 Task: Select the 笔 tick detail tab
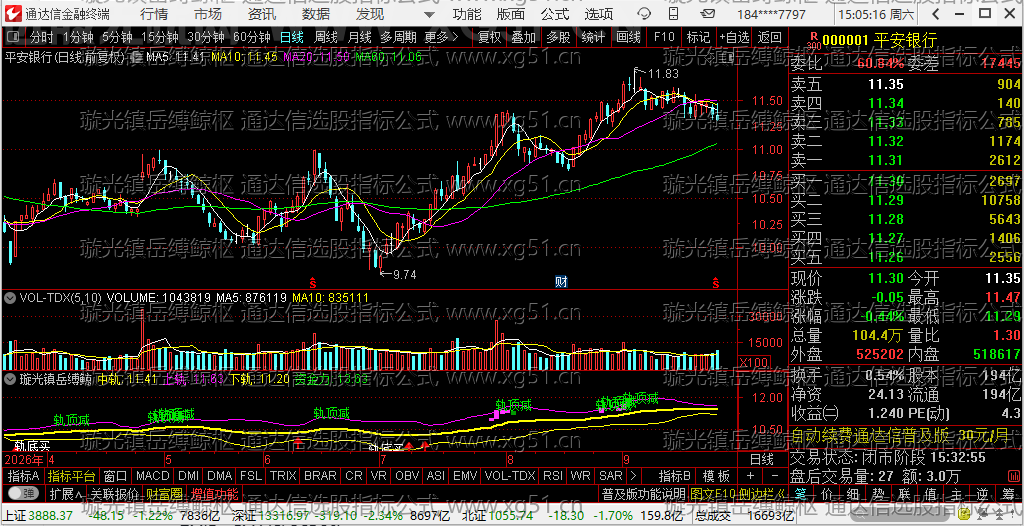pyautogui.click(x=800, y=493)
